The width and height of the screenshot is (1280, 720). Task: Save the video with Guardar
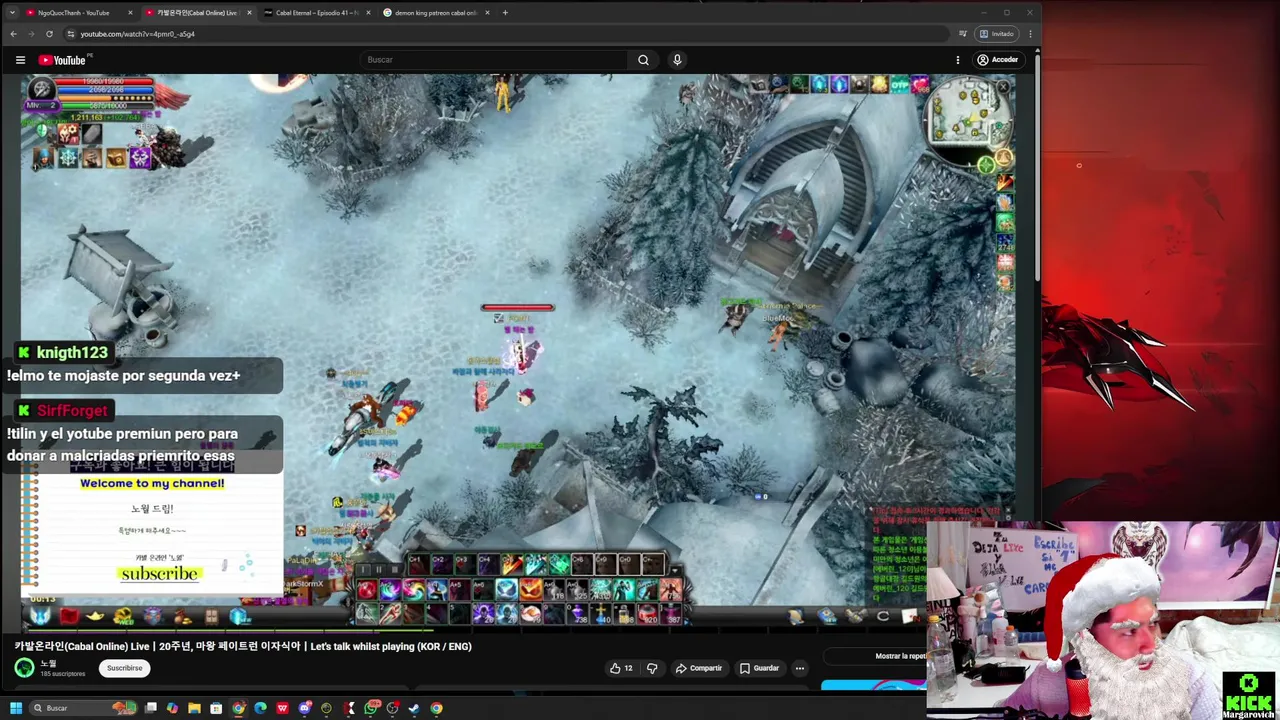(x=759, y=668)
